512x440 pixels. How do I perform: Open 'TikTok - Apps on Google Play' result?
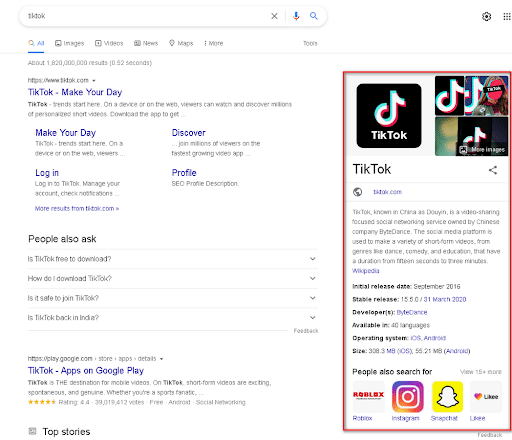click(x=86, y=371)
